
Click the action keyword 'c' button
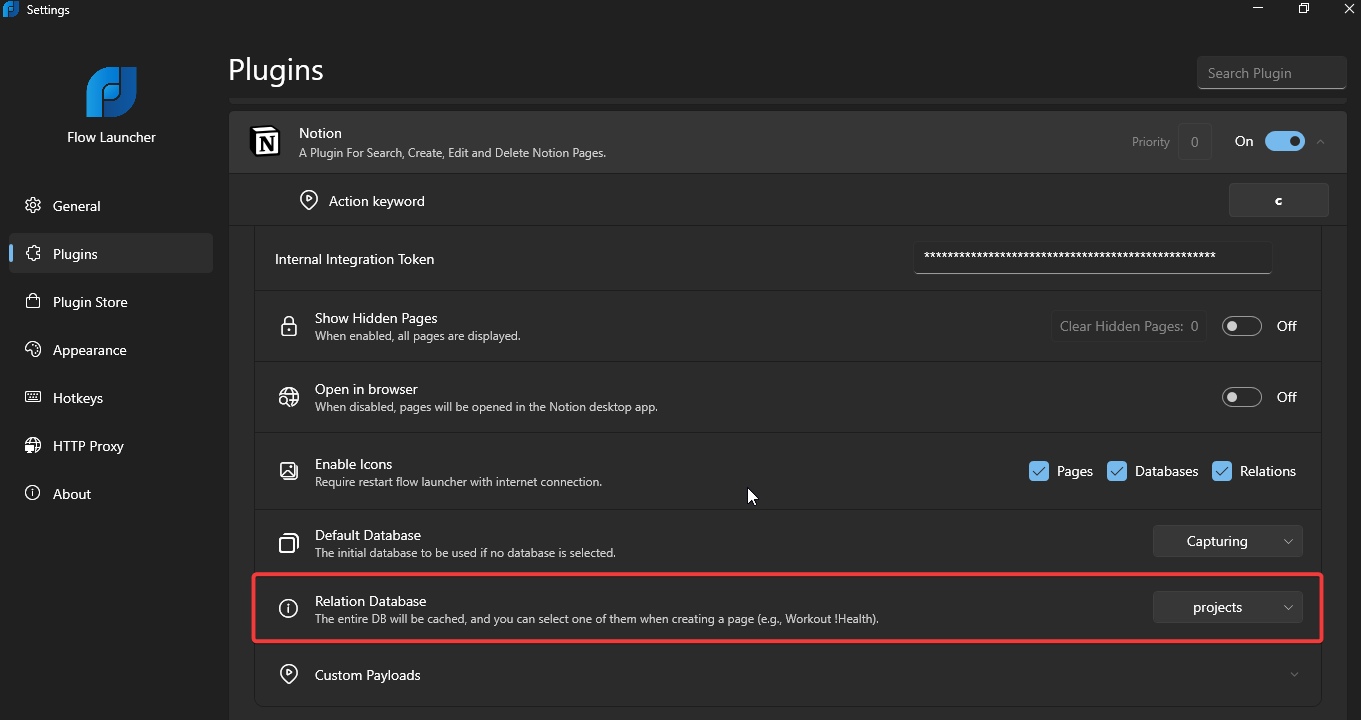tap(1278, 200)
